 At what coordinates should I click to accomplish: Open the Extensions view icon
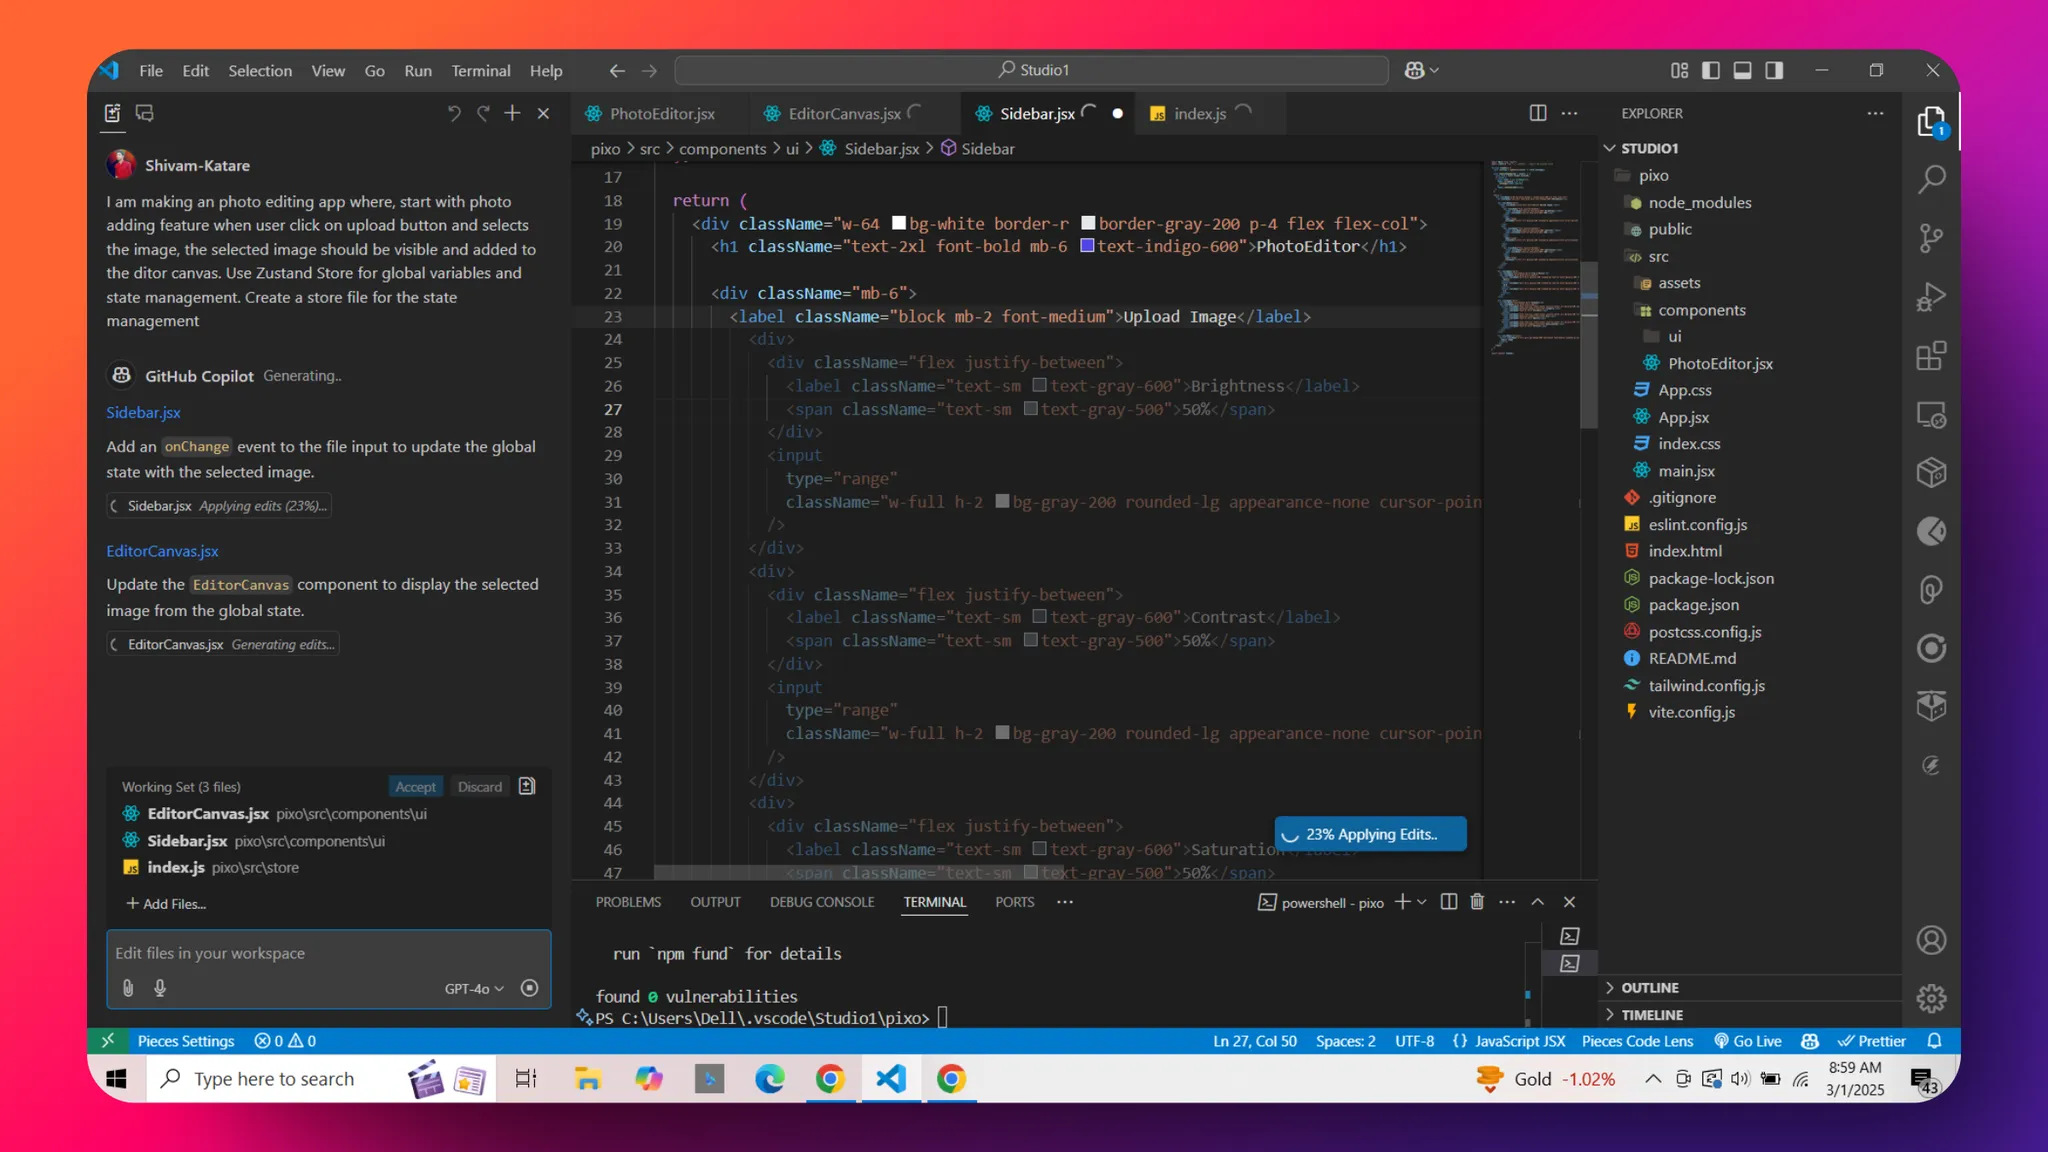point(1931,356)
